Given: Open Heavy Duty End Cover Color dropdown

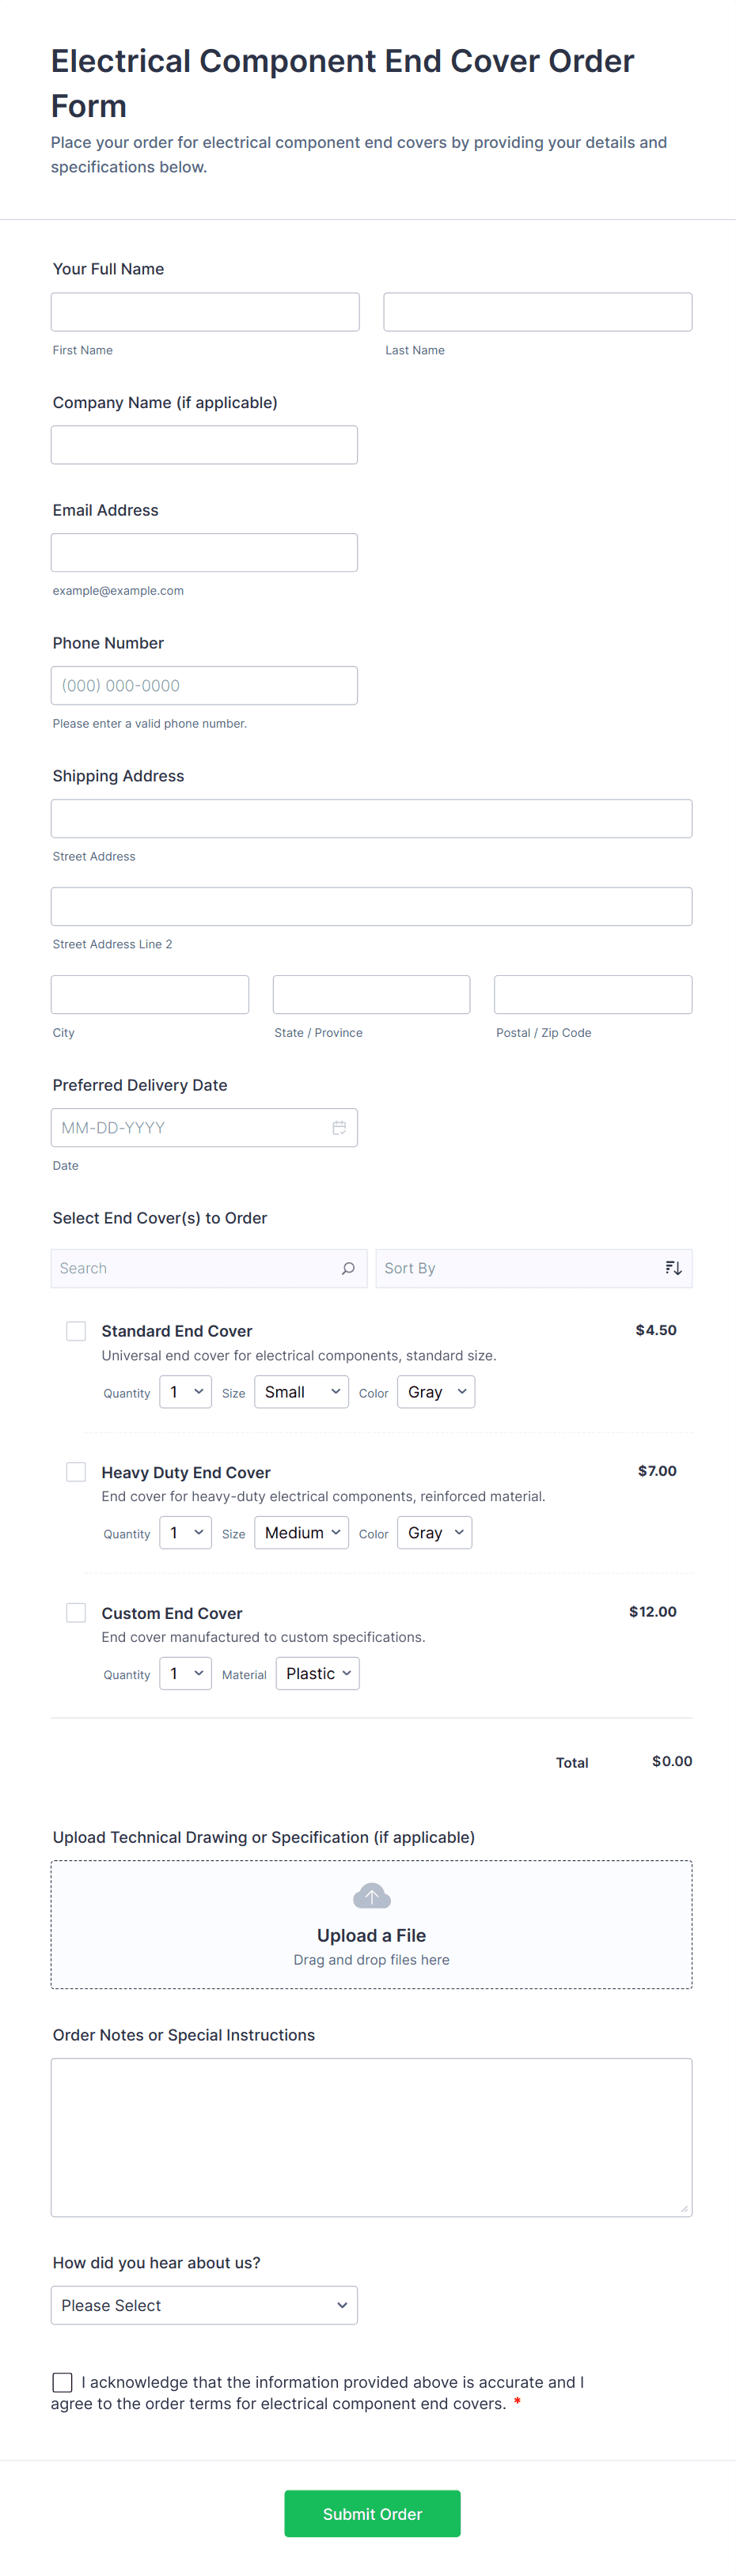Looking at the screenshot, I should coord(435,1533).
